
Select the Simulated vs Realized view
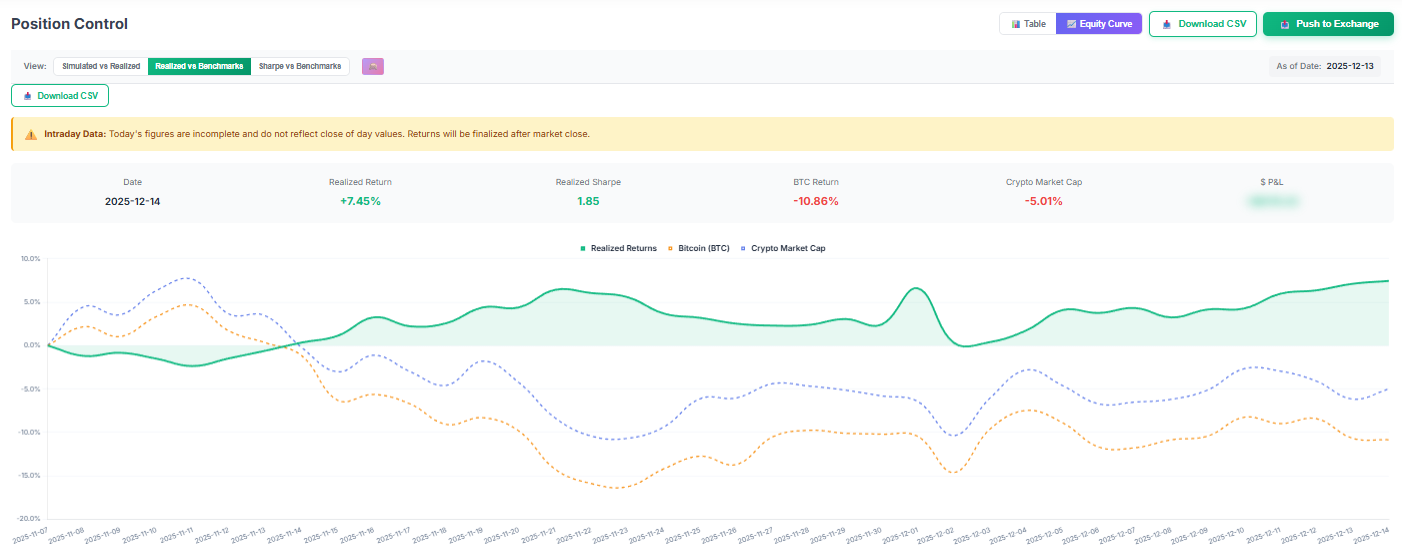101,66
